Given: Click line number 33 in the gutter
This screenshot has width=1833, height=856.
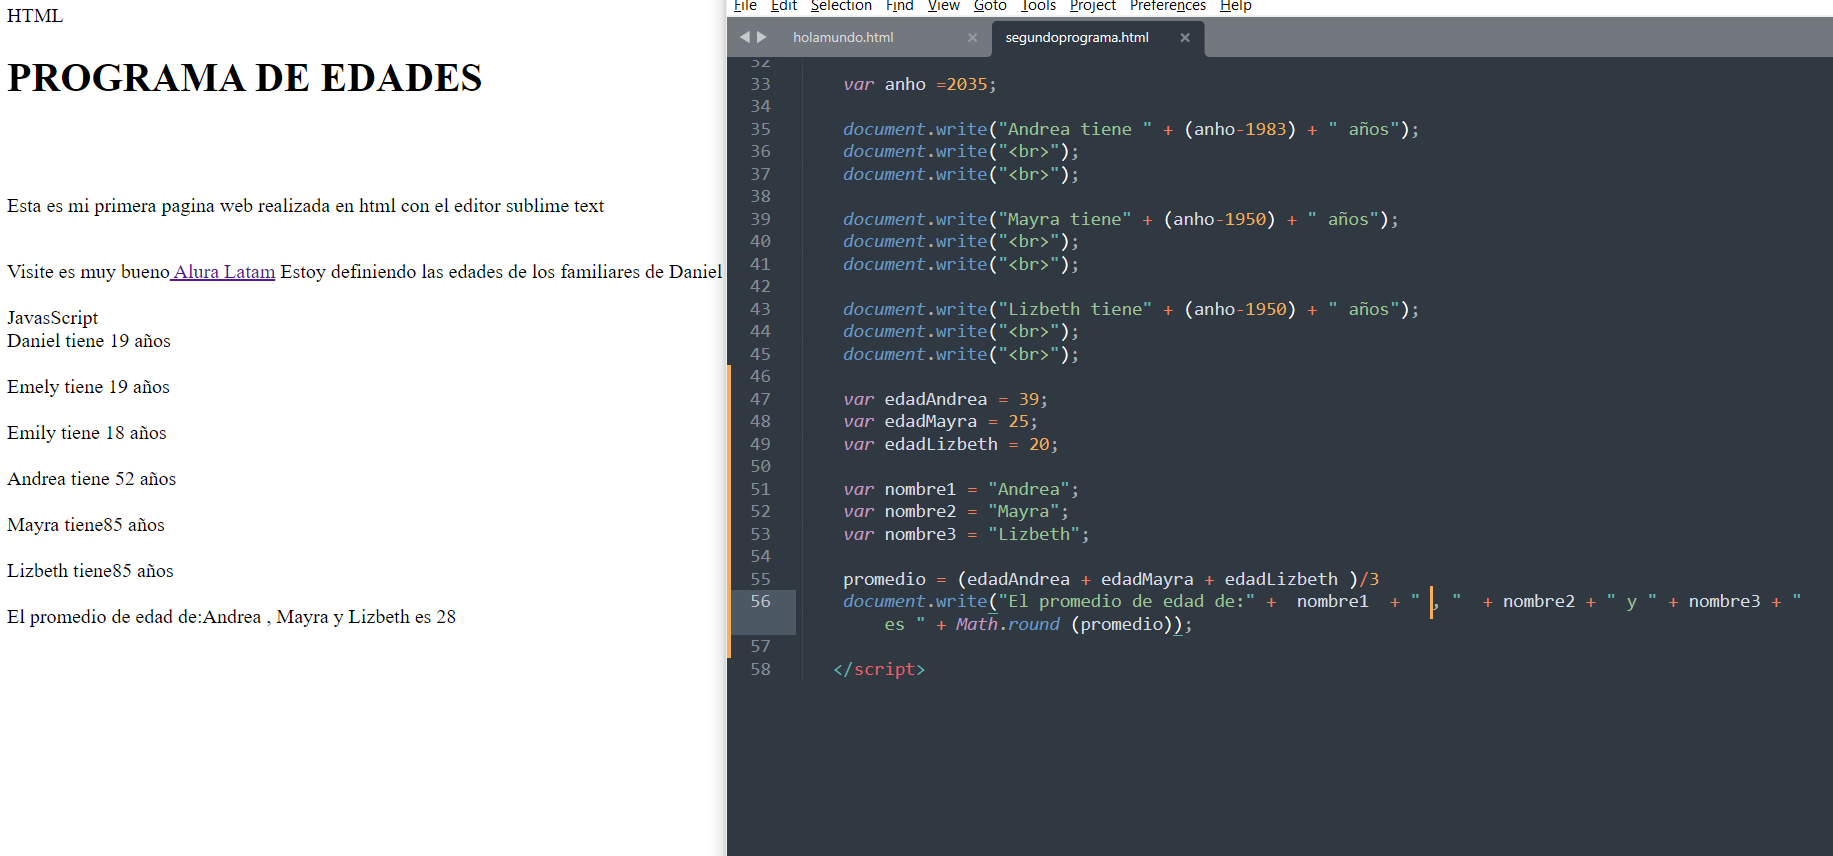Looking at the screenshot, I should coord(761,84).
